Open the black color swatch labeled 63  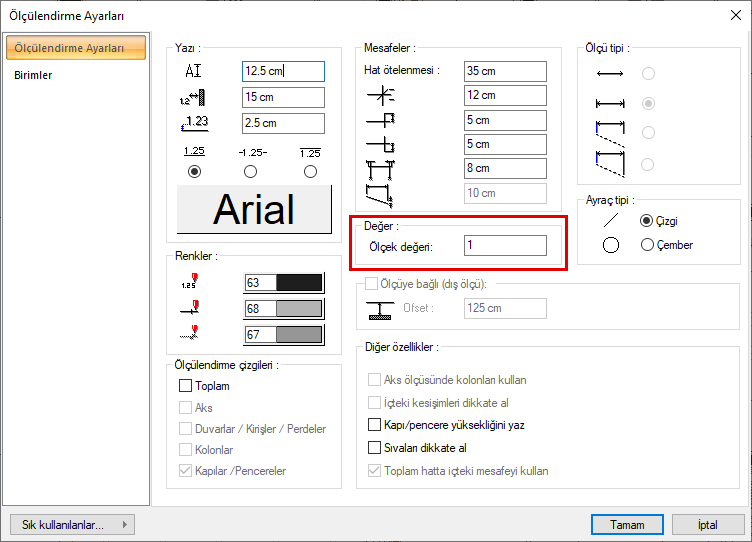298,283
